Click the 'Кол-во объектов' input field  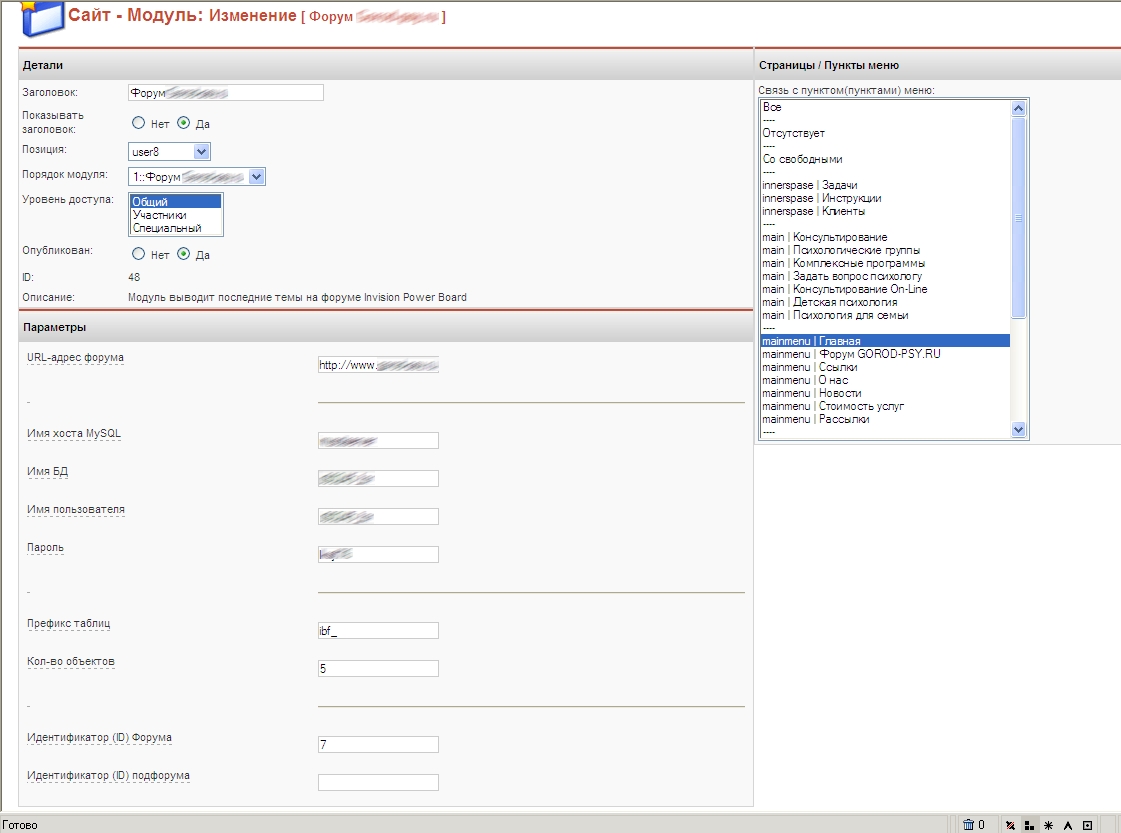click(x=378, y=668)
